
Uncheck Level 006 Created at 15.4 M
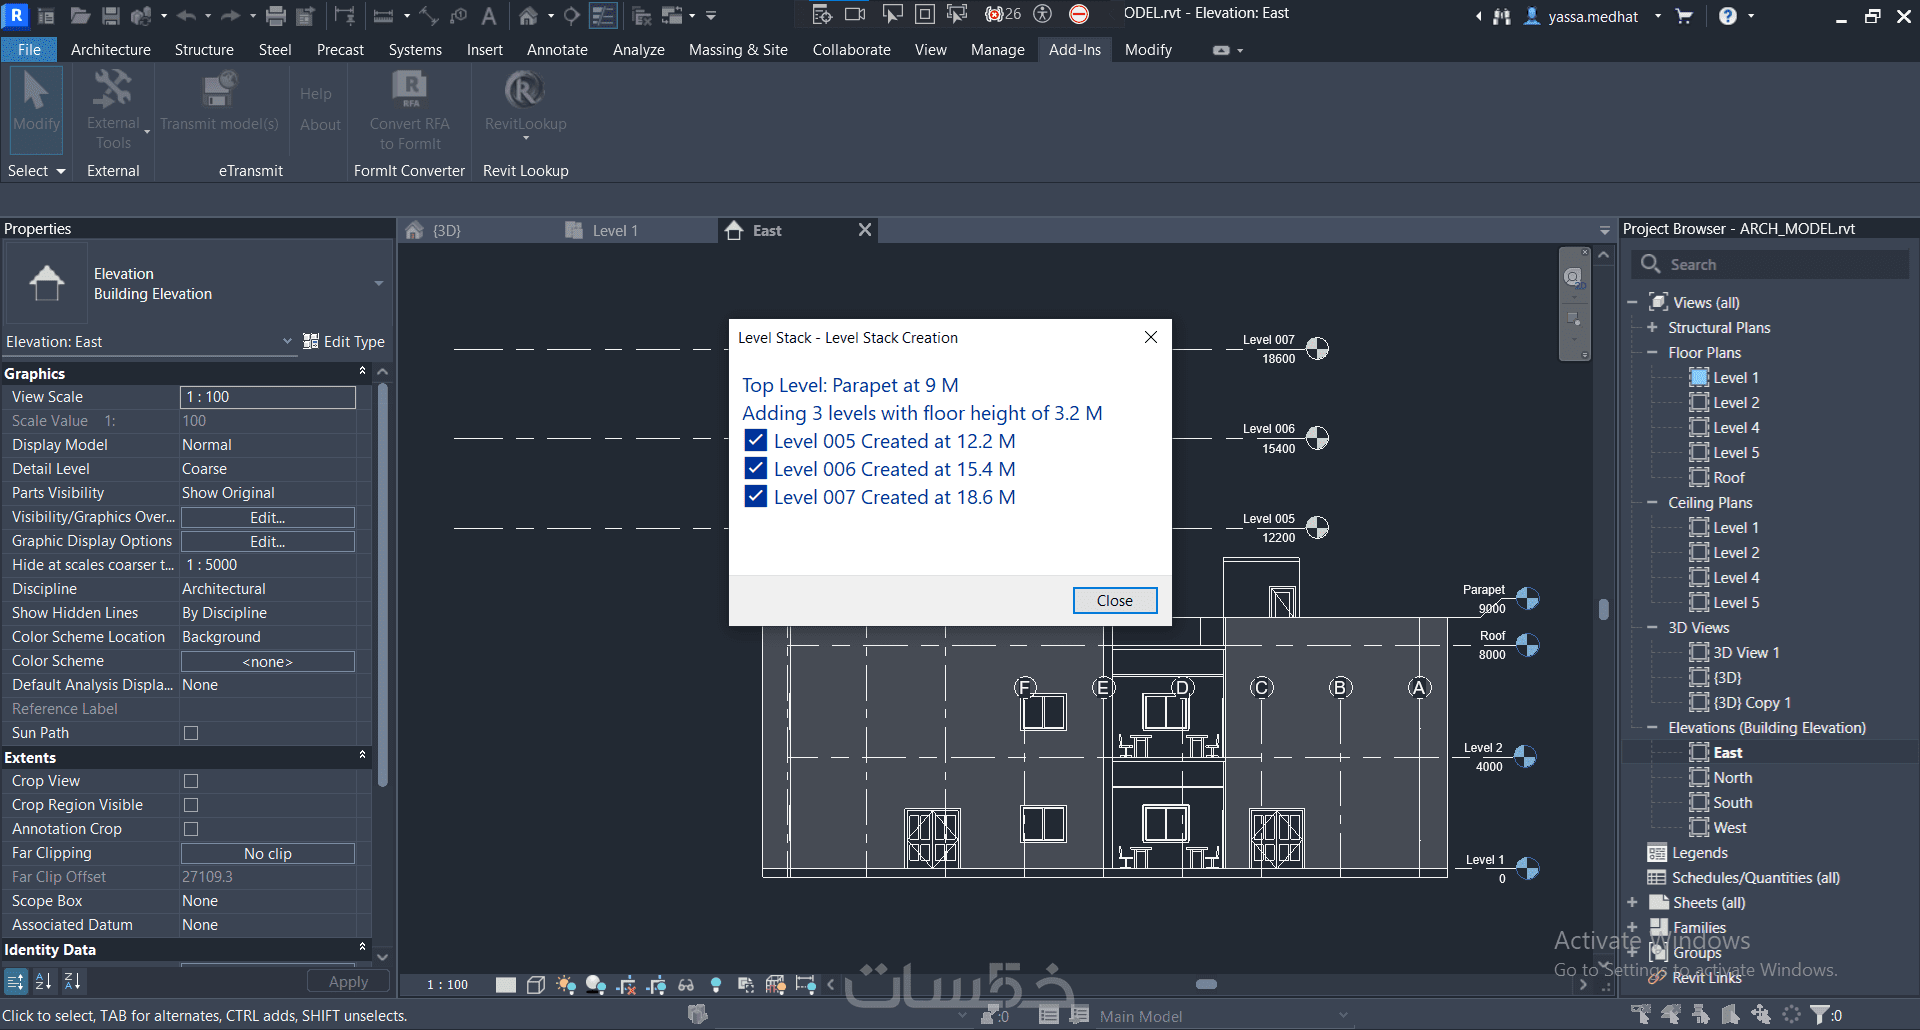[x=756, y=468]
